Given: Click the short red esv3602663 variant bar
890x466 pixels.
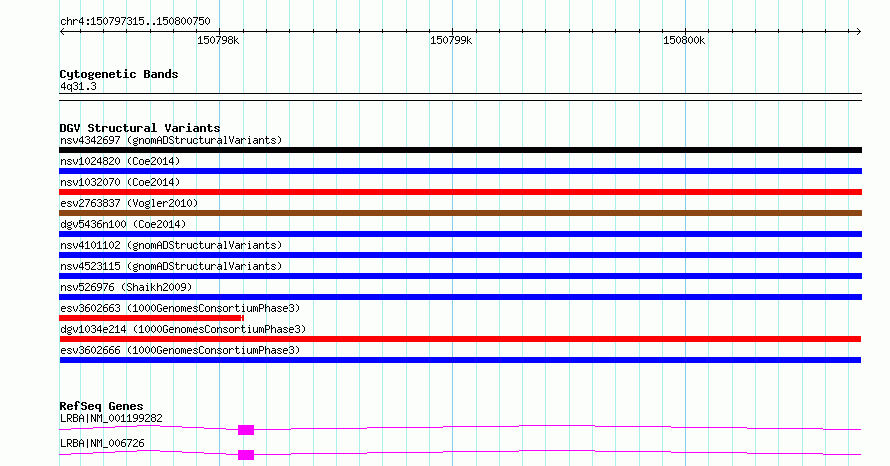Looking at the screenshot, I should [x=152, y=318].
